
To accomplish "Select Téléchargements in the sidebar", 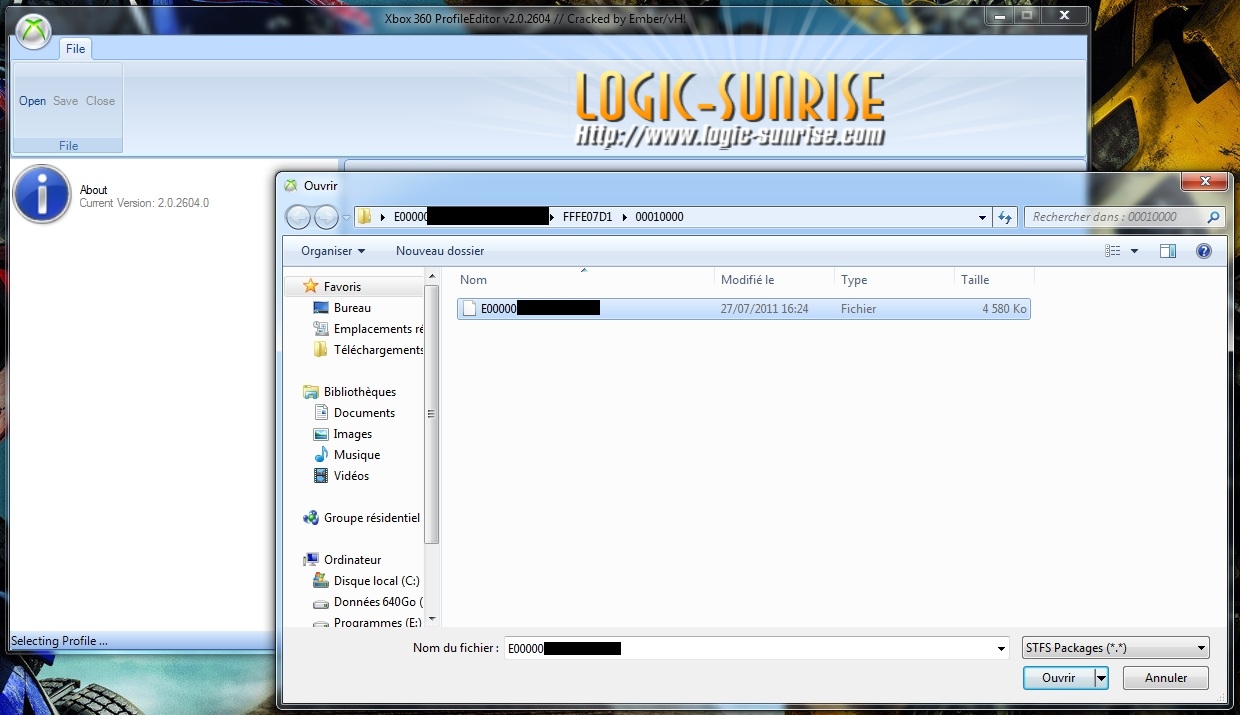I will click(x=378, y=350).
